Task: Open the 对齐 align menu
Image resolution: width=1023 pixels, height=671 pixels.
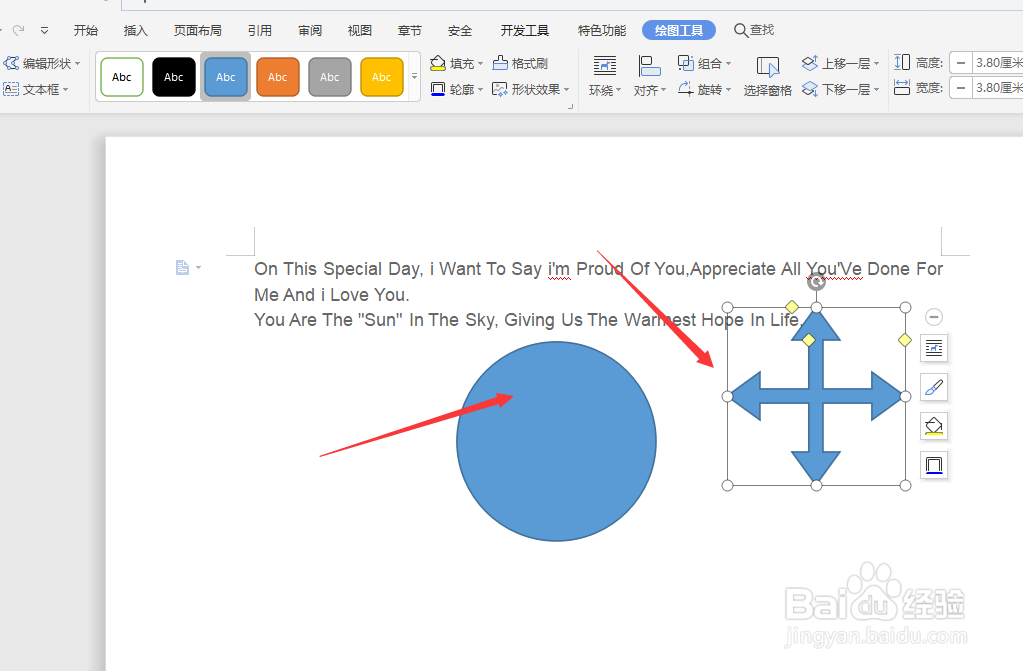Action: coord(649,76)
